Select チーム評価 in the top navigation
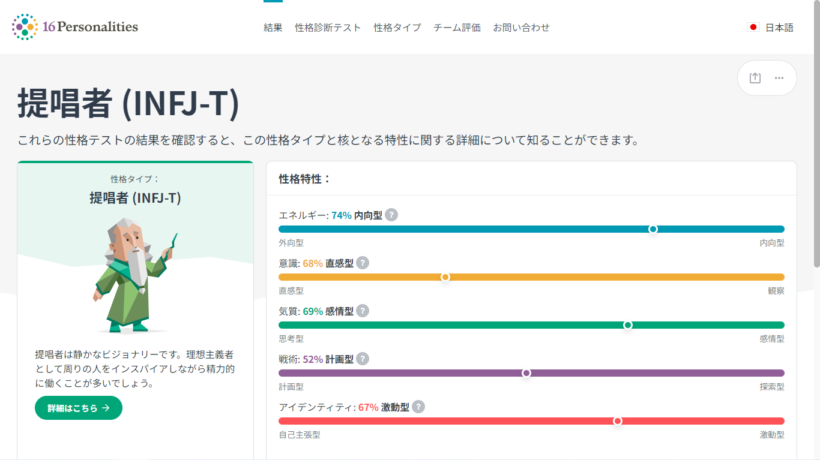 click(457, 27)
